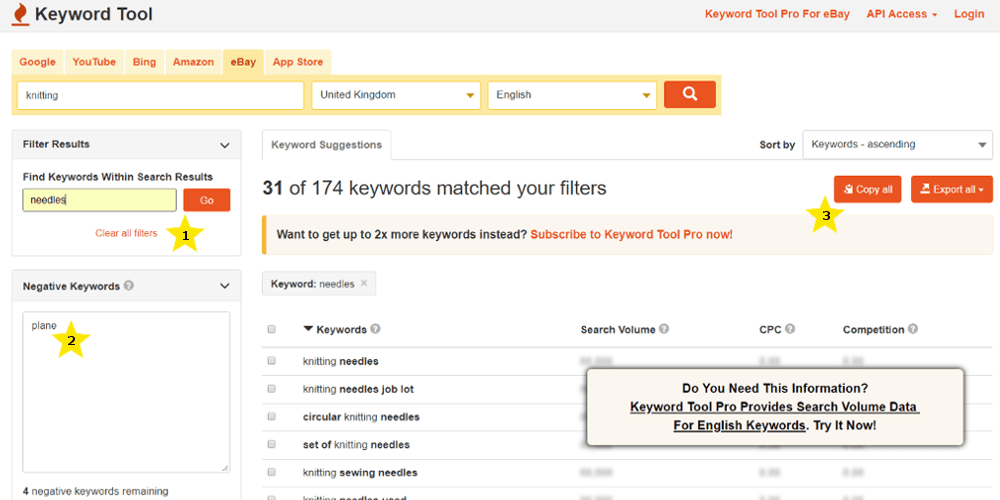Open help icon beside Keywords column header
This screenshot has height=500, width=1000.
point(376,329)
